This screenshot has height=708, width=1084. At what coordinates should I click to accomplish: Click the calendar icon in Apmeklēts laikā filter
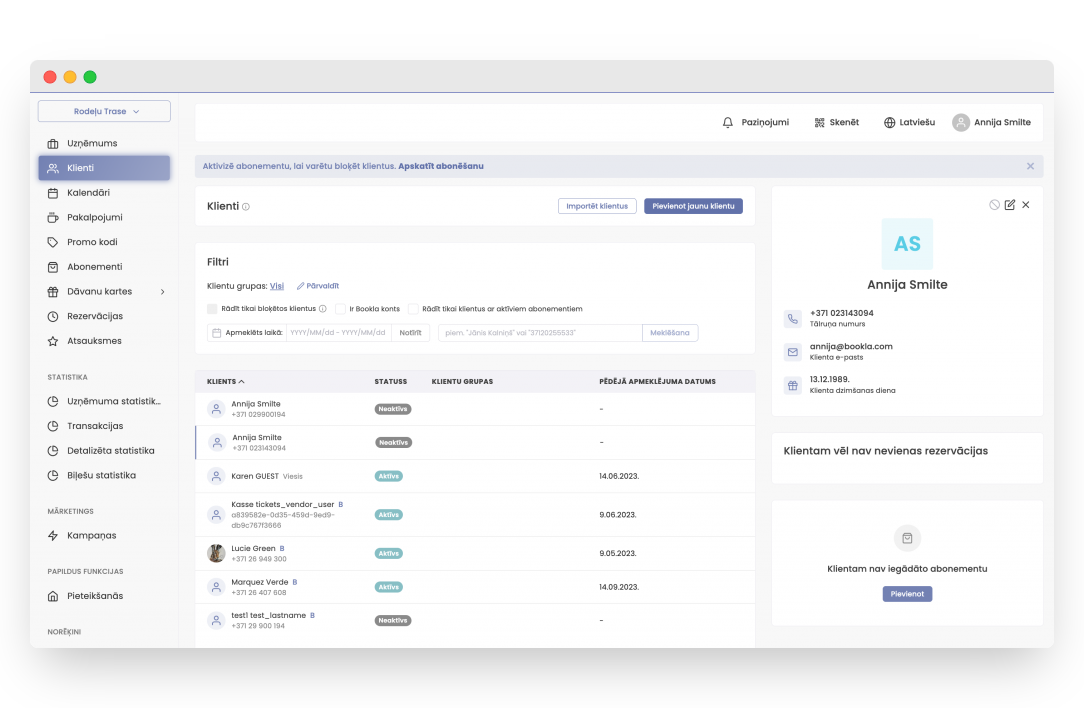click(216, 333)
